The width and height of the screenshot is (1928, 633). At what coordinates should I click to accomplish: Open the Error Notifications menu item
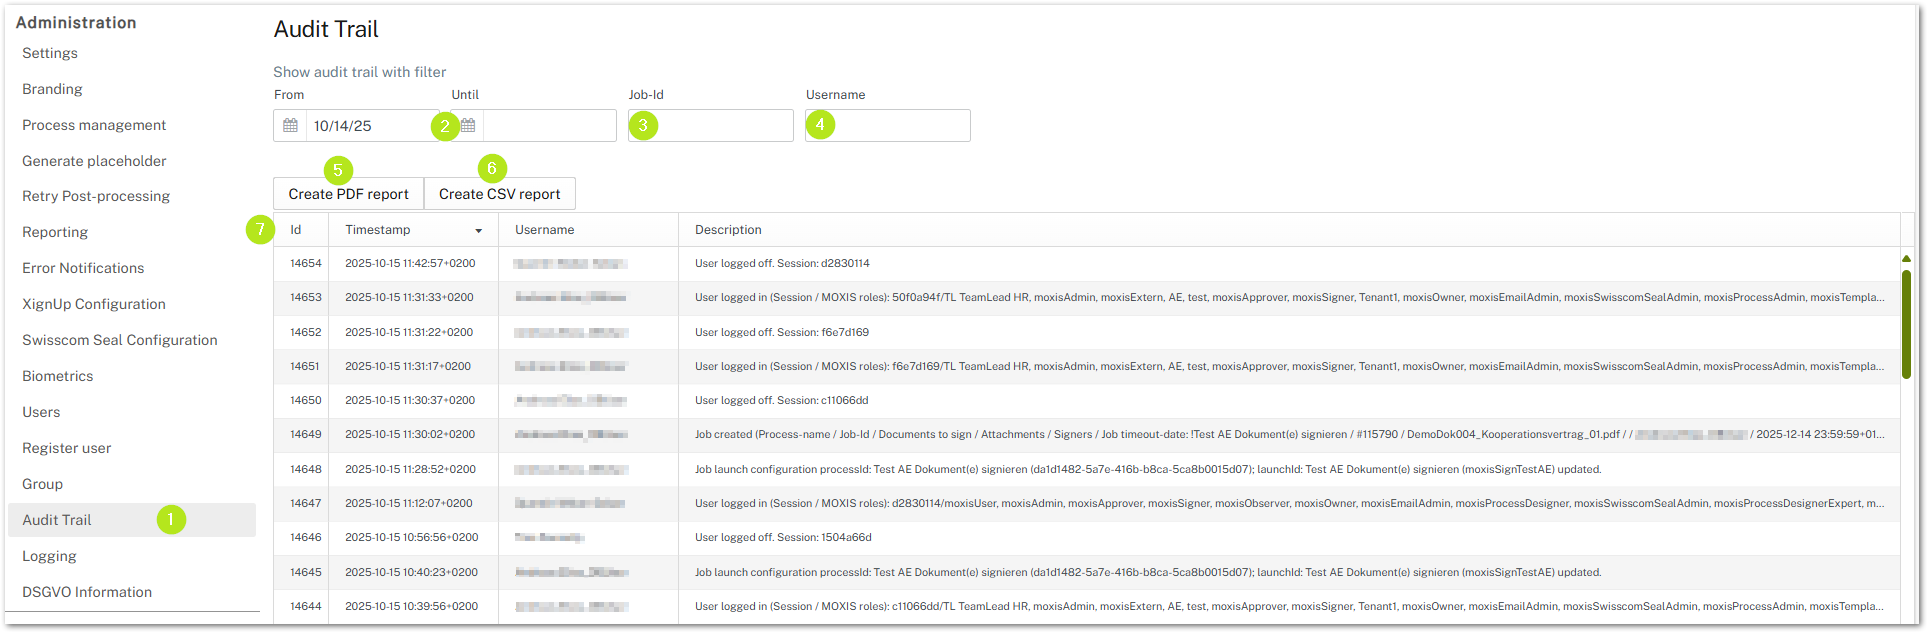tap(83, 268)
